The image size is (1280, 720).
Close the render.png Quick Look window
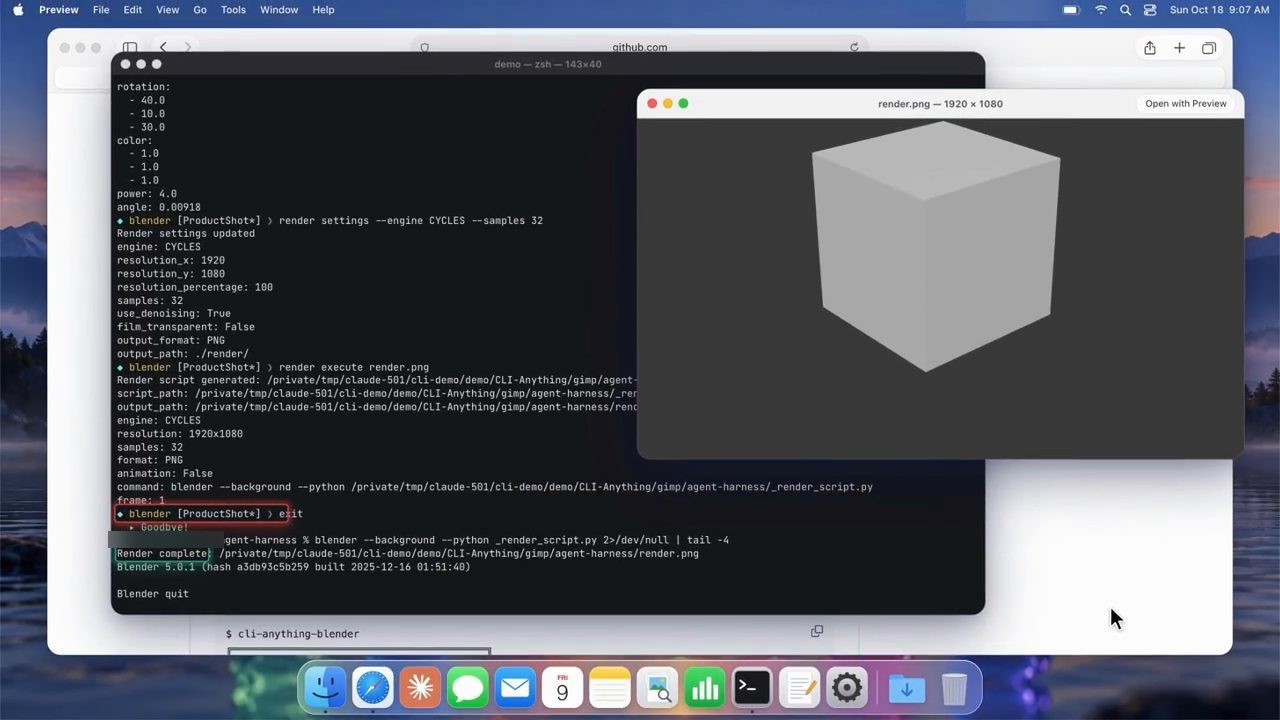pyautogui.click(x=652, y=104)
